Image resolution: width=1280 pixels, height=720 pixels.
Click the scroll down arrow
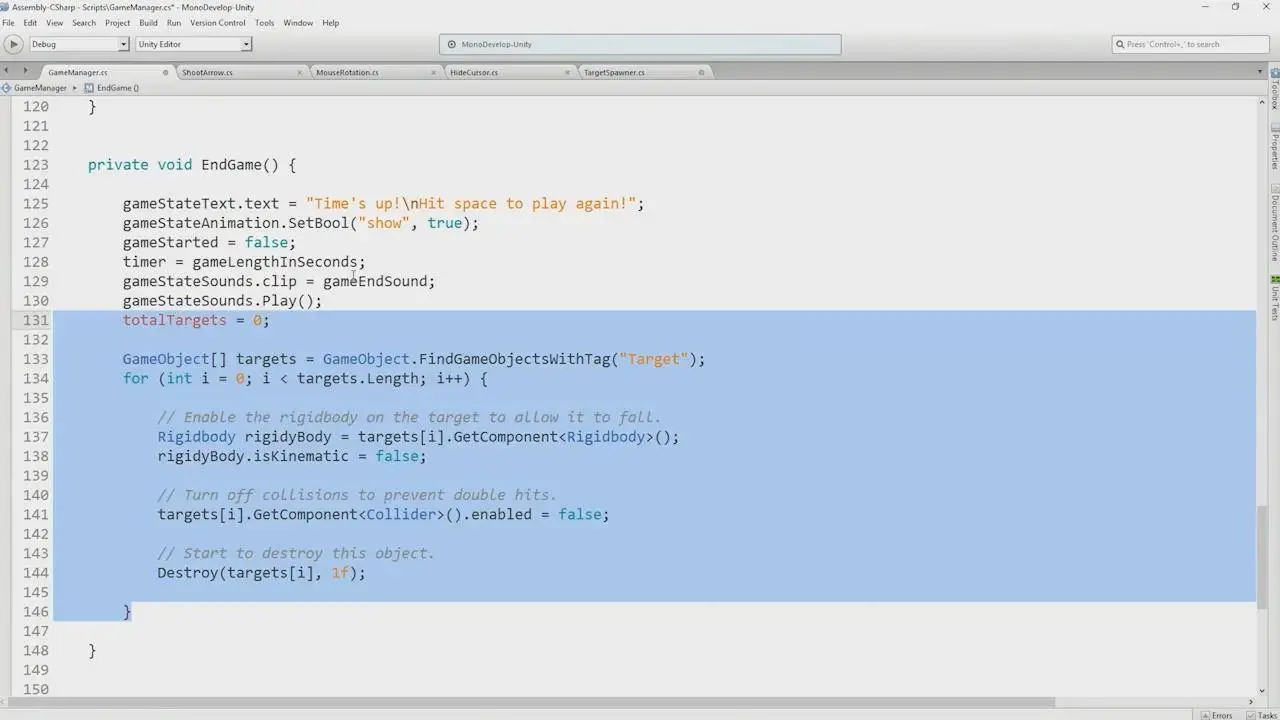1263,690
